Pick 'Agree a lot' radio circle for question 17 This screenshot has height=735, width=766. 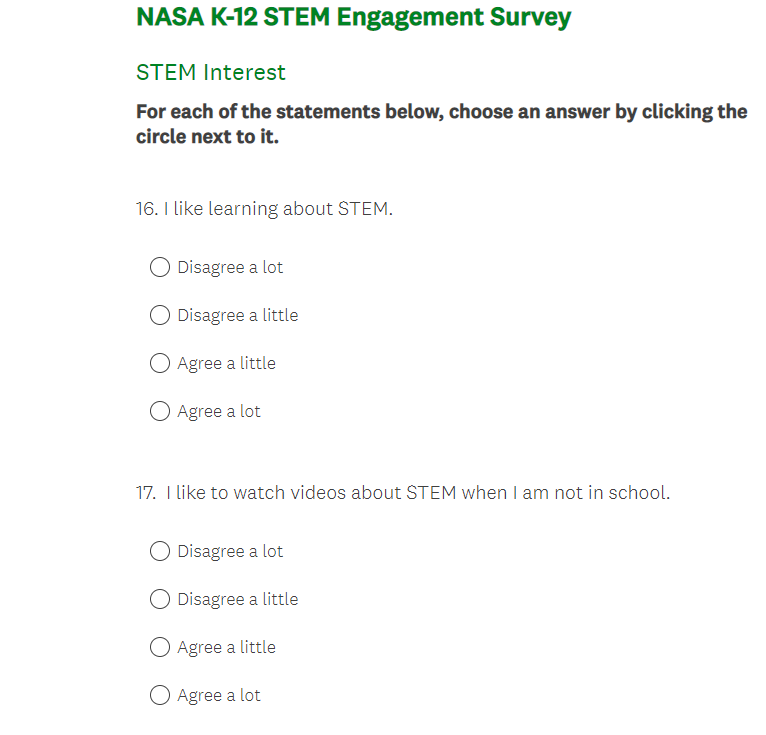tap(160, 695)
